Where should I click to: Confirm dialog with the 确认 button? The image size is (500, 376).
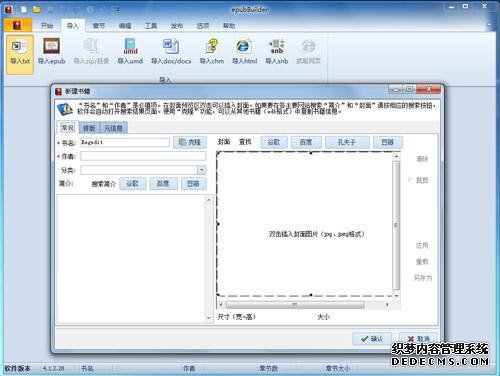tap(372, 339)
